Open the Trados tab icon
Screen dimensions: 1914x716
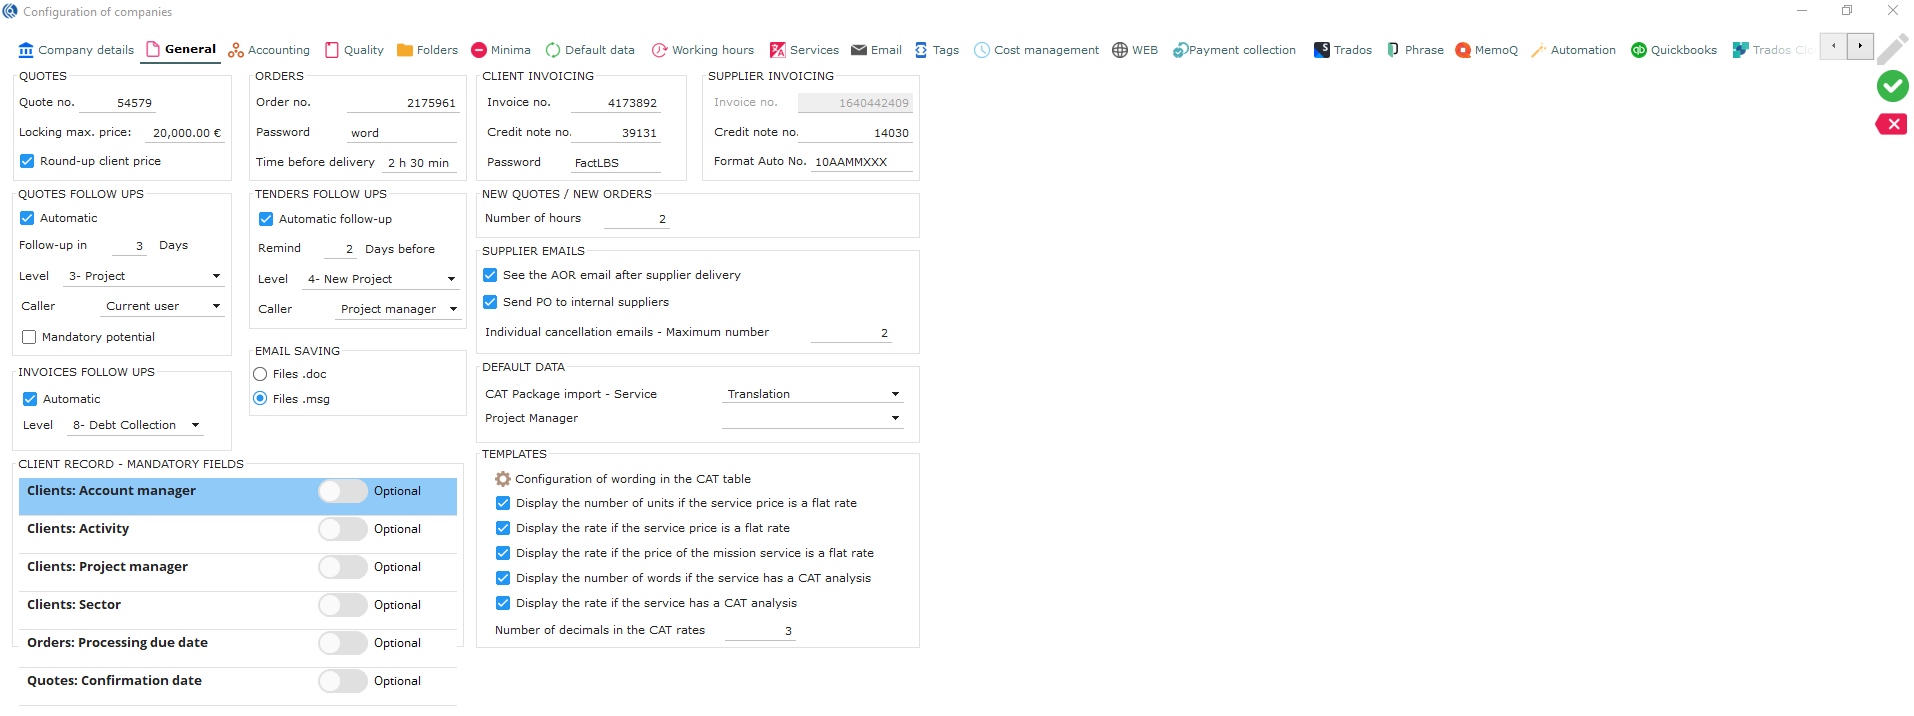1321,50
